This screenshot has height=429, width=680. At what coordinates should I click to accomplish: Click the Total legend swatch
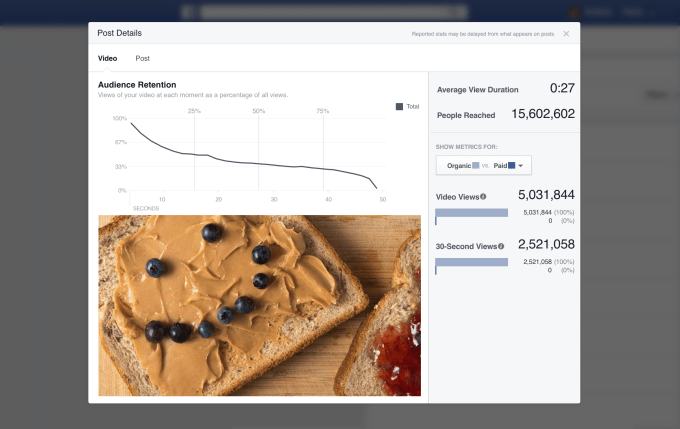399,106
